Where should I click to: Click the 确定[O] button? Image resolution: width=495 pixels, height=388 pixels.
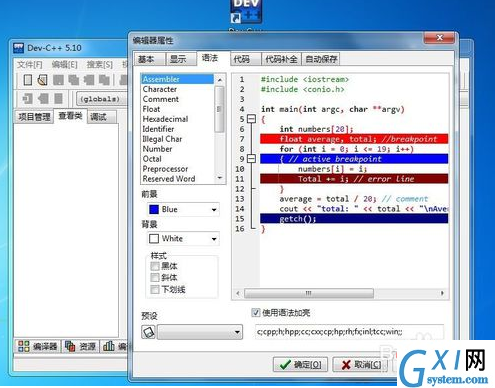click(300, 365)
